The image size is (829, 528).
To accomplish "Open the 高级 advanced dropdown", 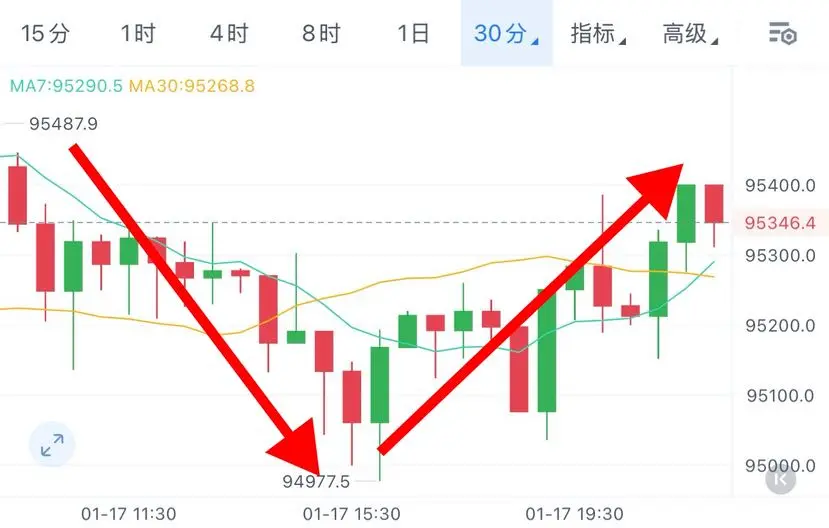I will click(690, 33).
